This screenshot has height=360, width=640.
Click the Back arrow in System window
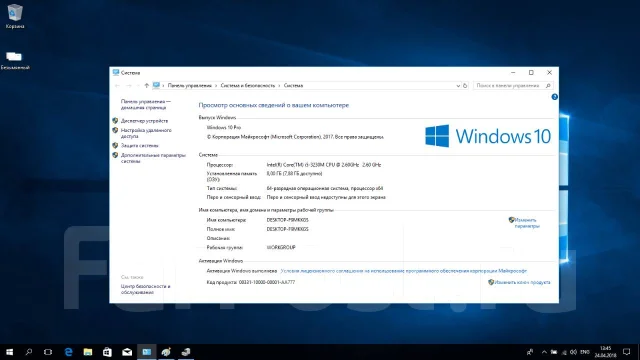tap(118, 86)
